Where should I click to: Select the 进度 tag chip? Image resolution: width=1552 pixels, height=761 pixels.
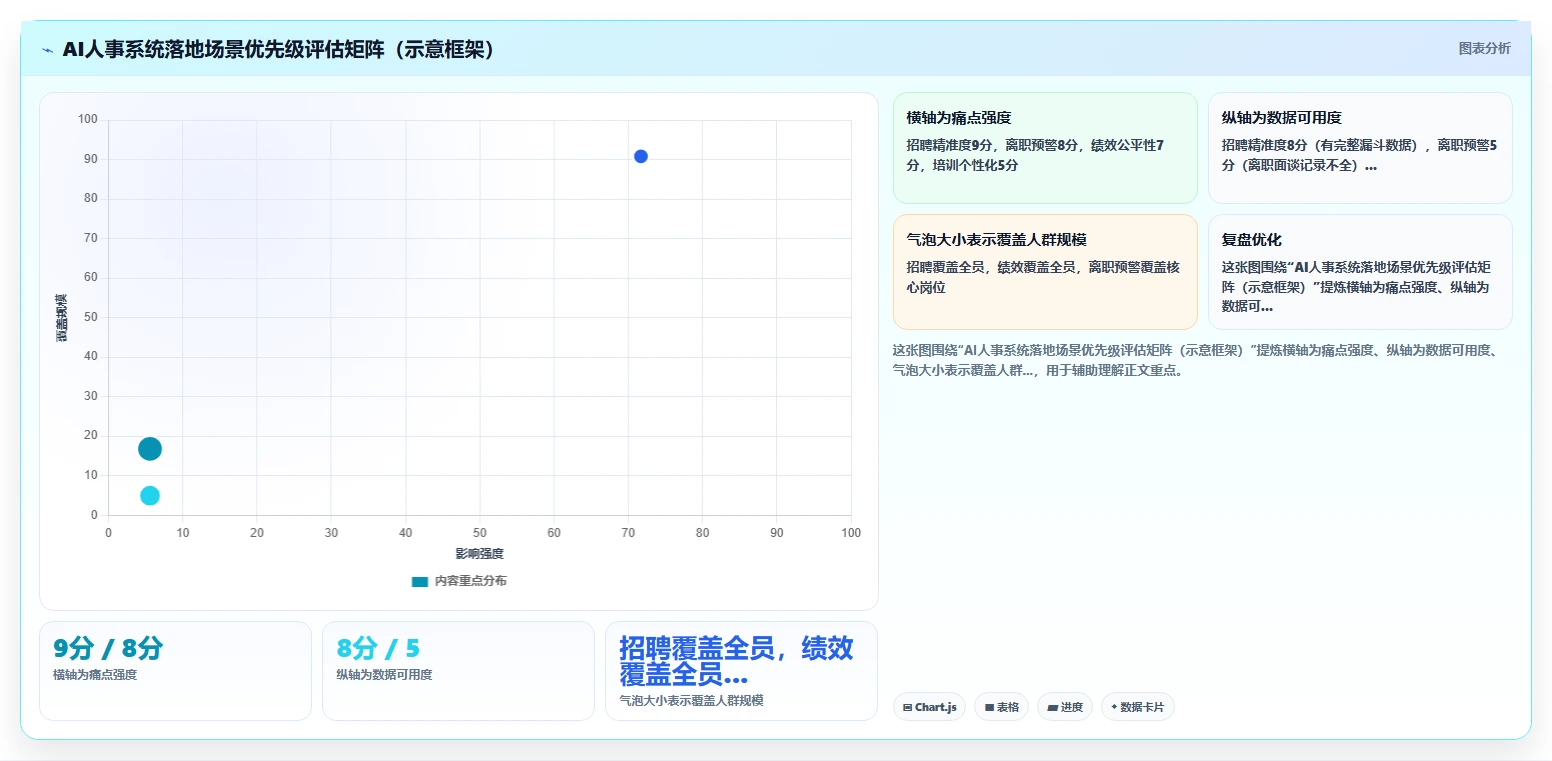[1064, 707]
